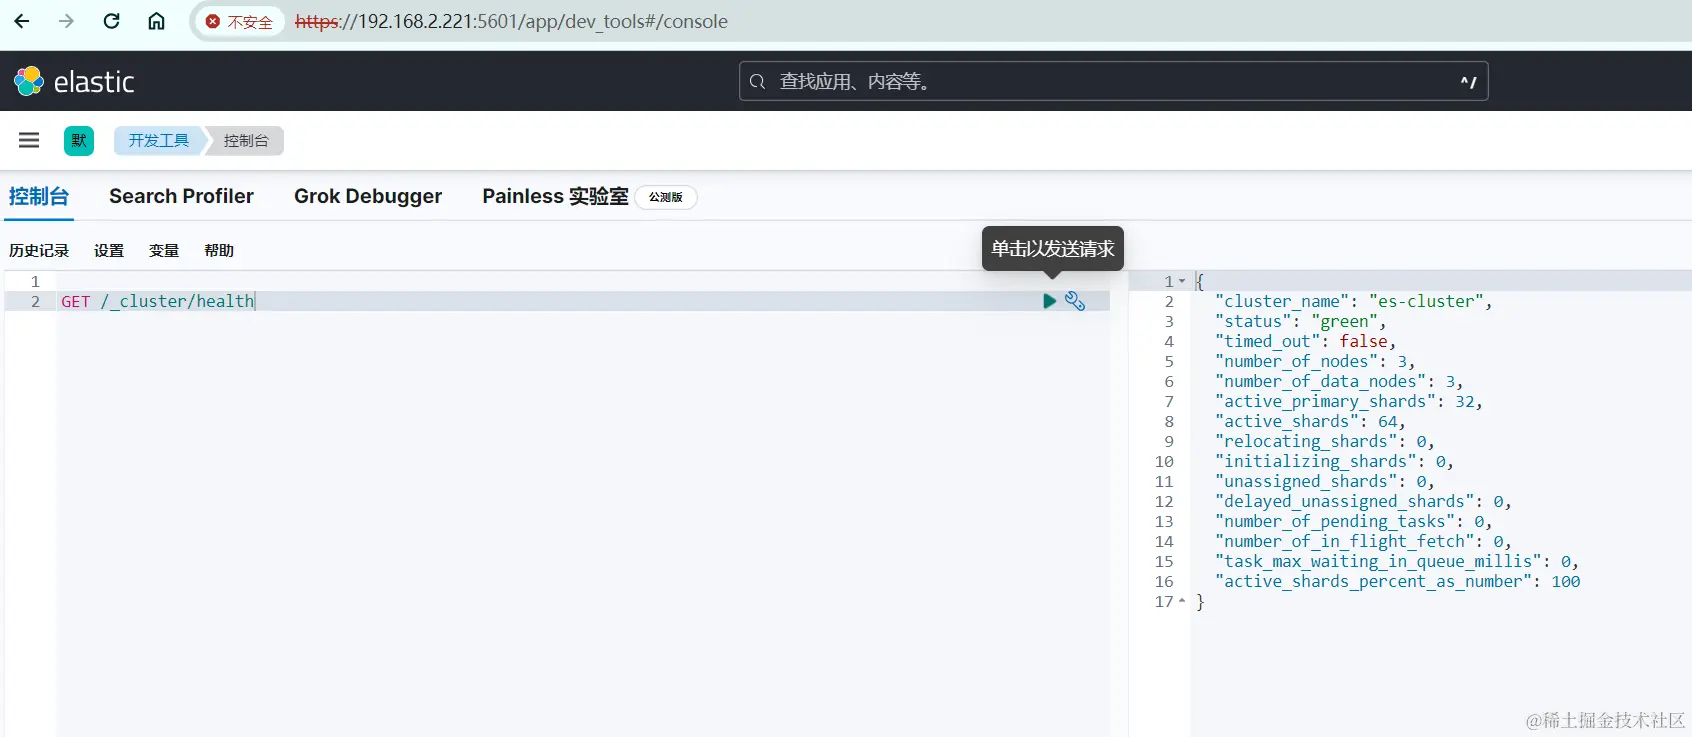
Task: Open the Grok Debugger tab
Action: (368, 196)
